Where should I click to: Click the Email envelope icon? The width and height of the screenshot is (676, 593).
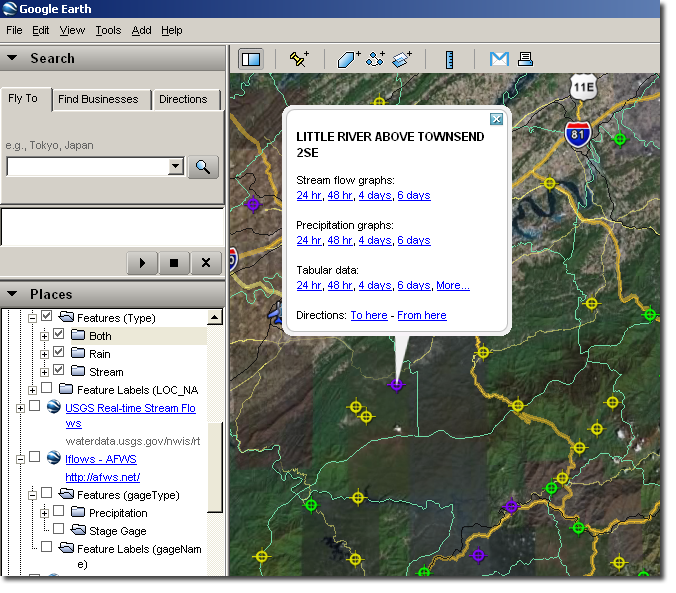tap(499, 59)
